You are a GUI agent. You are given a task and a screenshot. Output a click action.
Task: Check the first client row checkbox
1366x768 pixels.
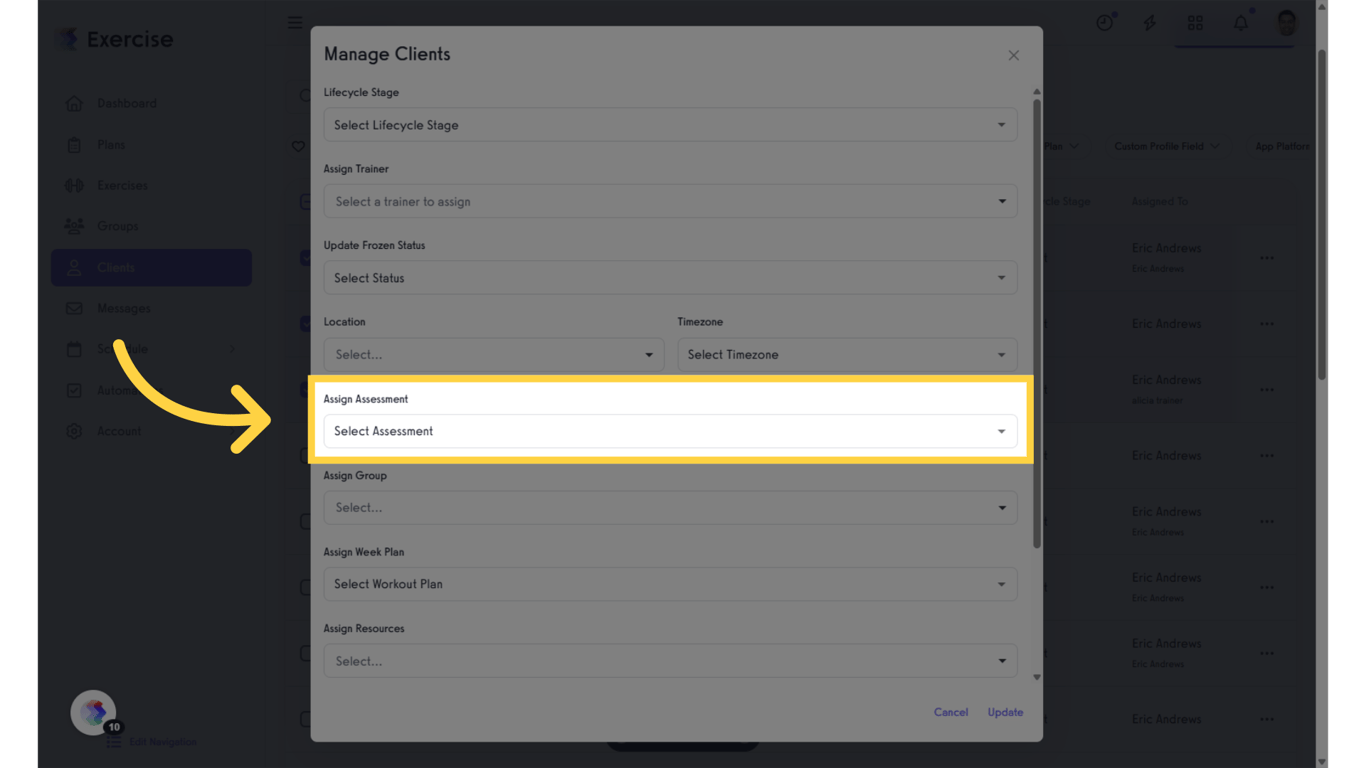click(x=305, y=201)
